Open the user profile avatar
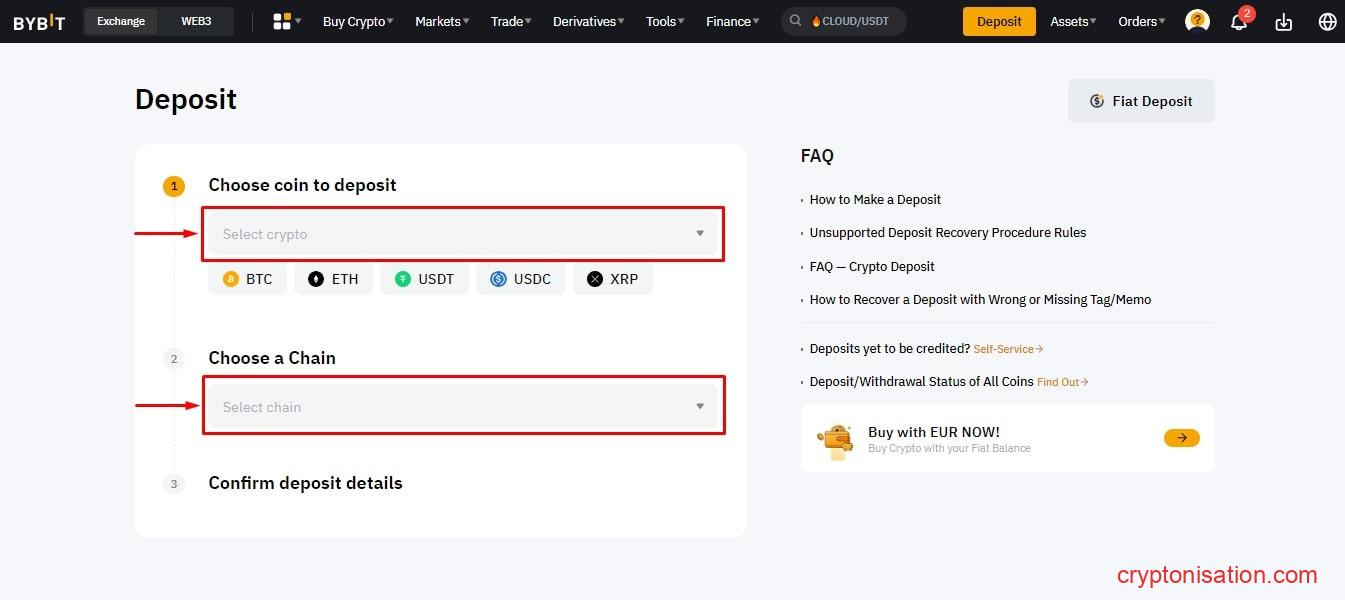This screenshot has height=600, width=1345. pos(1196,21)
